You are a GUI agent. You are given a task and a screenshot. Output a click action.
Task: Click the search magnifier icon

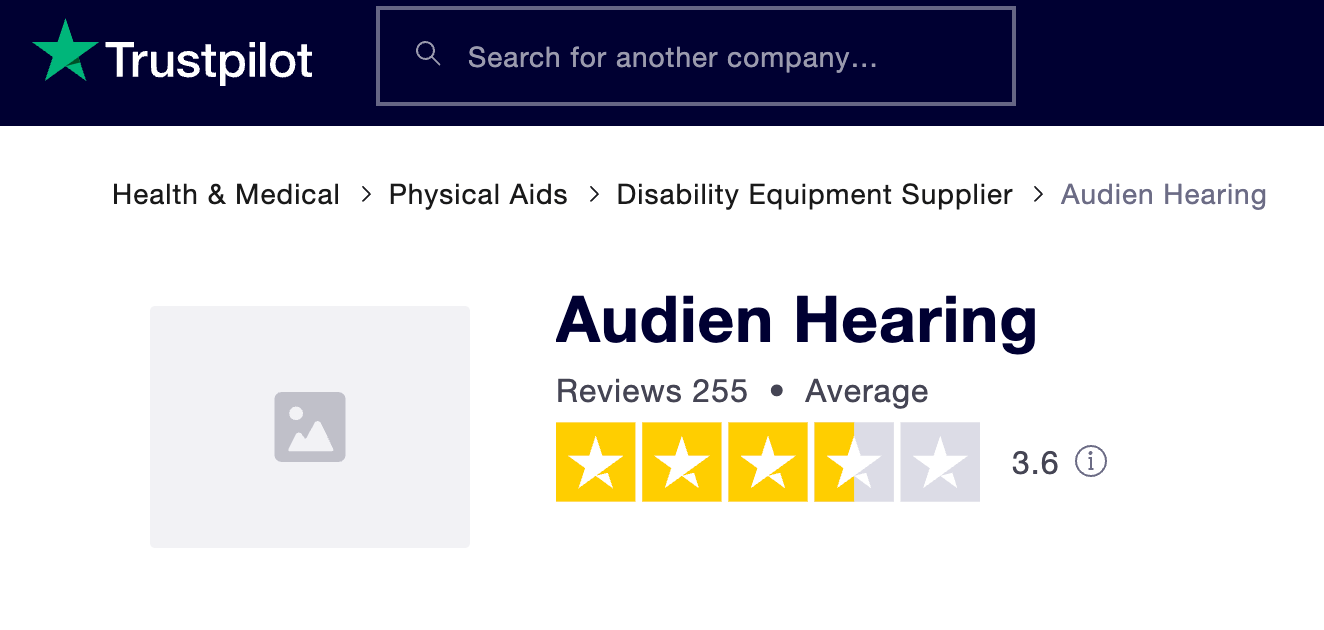(428, 54)
